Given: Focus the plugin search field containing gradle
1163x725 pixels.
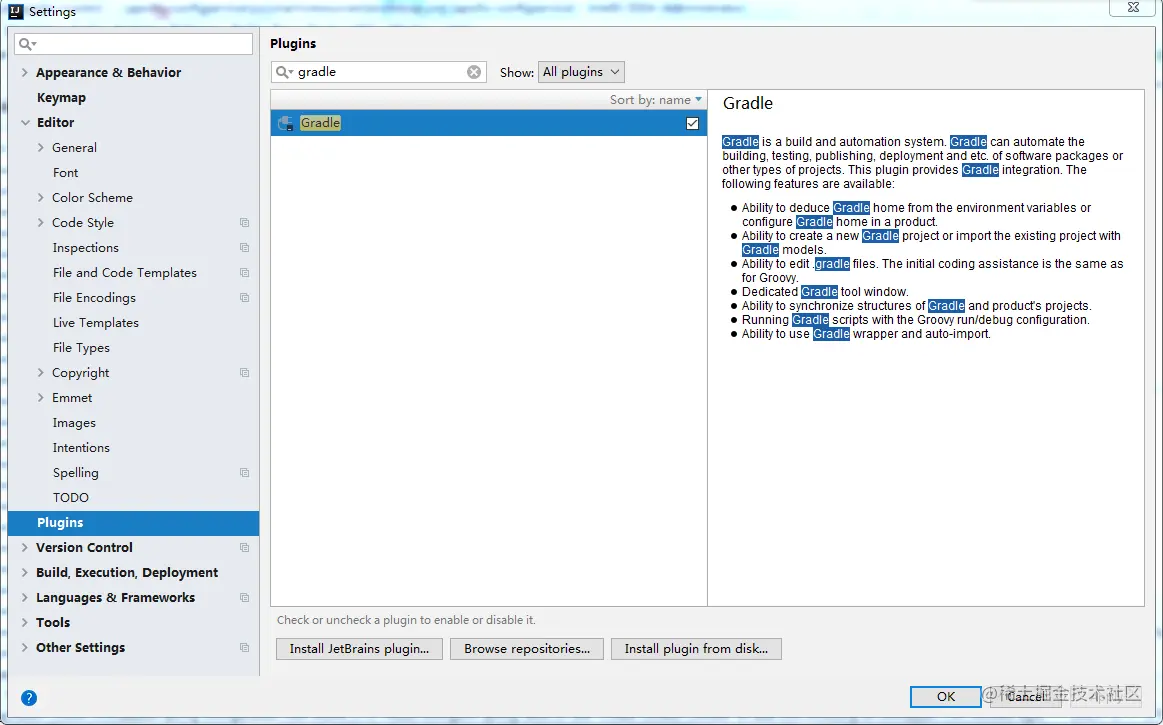Looking at the screenshot, I should click(x=378, y=72).
